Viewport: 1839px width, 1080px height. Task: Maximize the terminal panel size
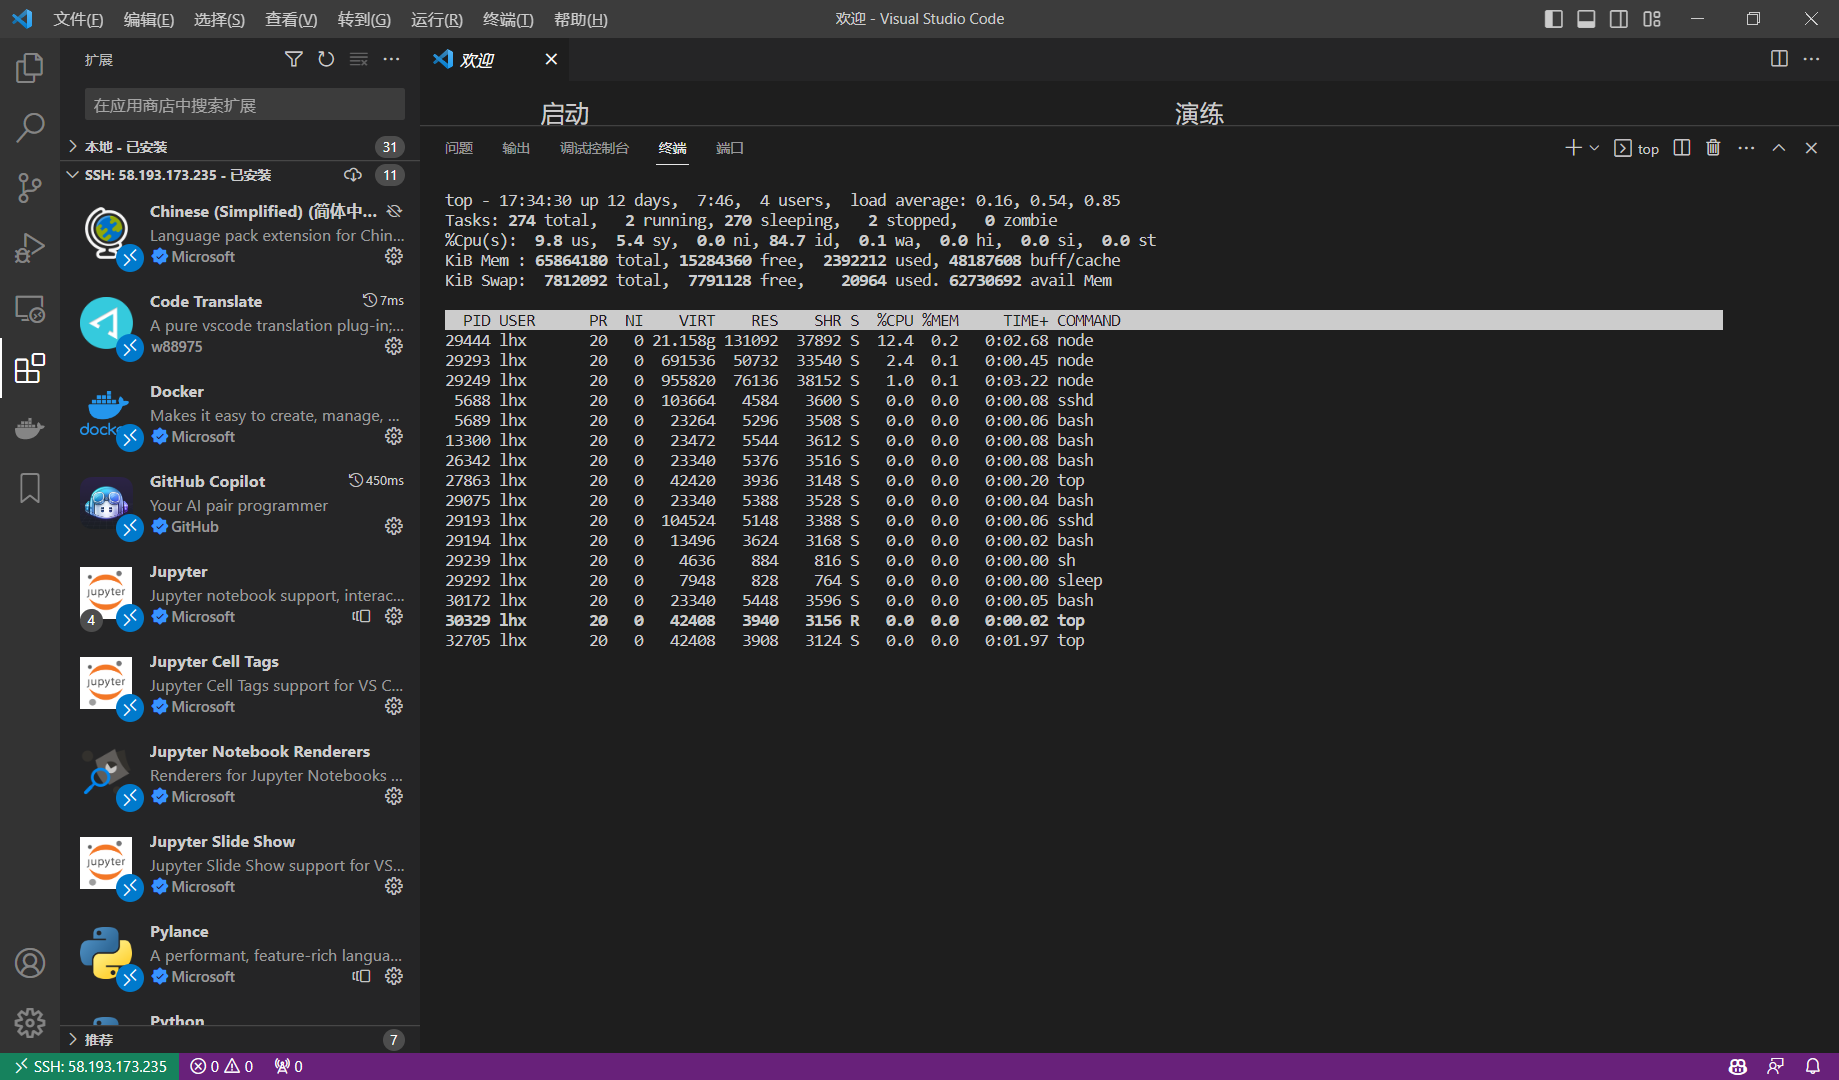1779,148
